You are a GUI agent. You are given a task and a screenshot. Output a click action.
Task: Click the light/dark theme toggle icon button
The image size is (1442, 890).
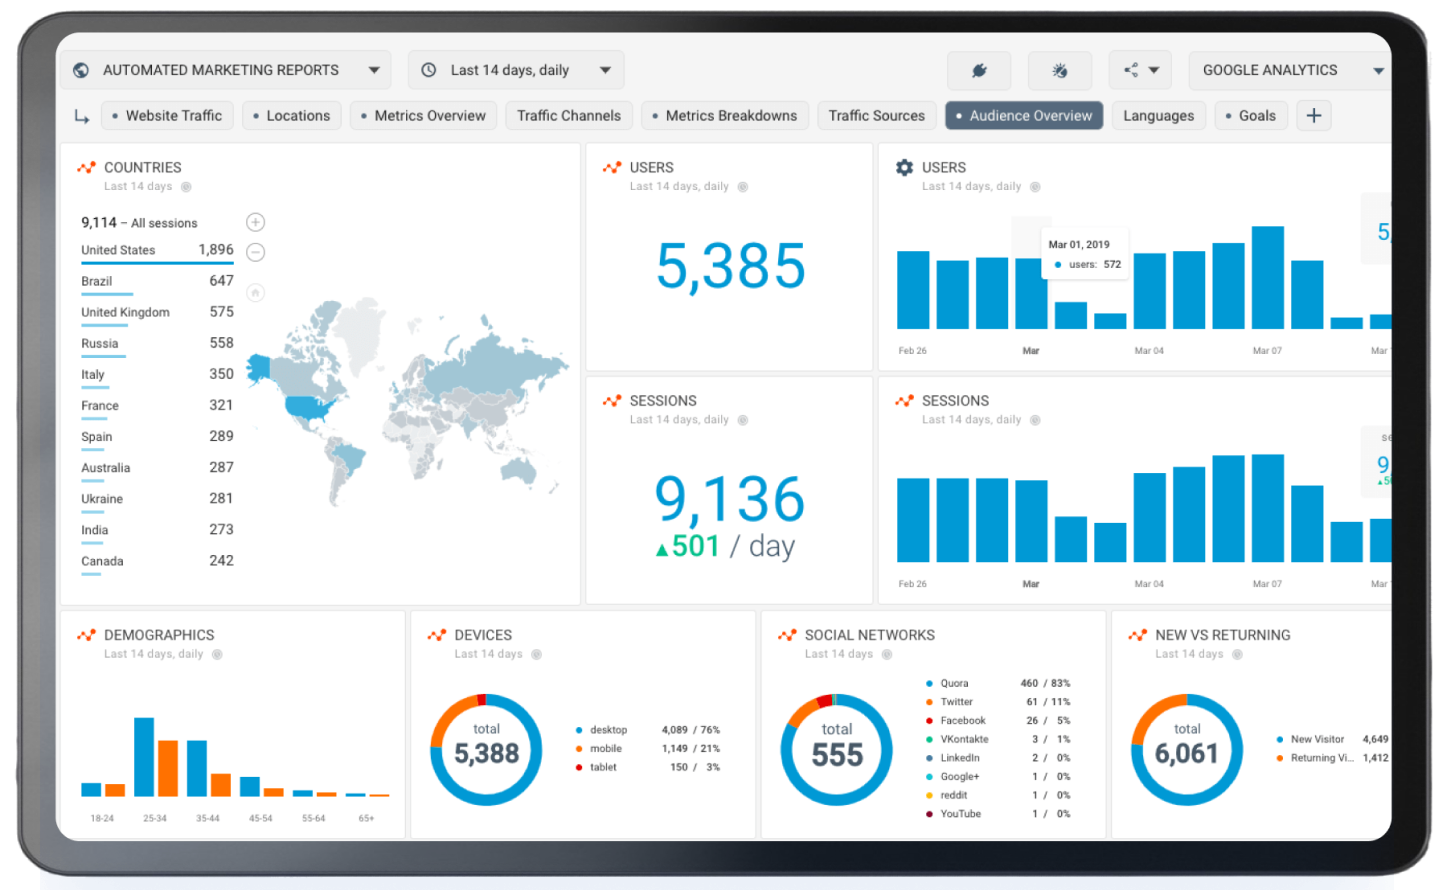1060,70
